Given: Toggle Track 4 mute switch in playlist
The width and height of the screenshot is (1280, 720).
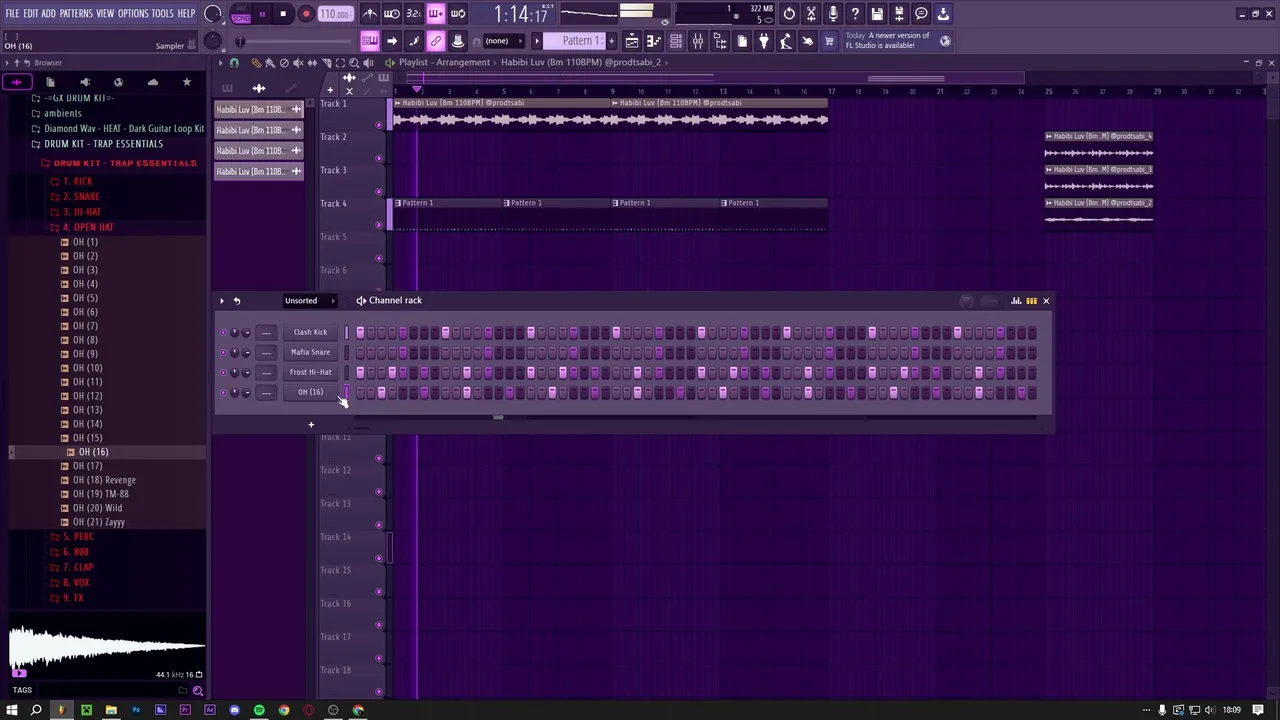Looking at the screenshot, I should (x=379, y=225).
